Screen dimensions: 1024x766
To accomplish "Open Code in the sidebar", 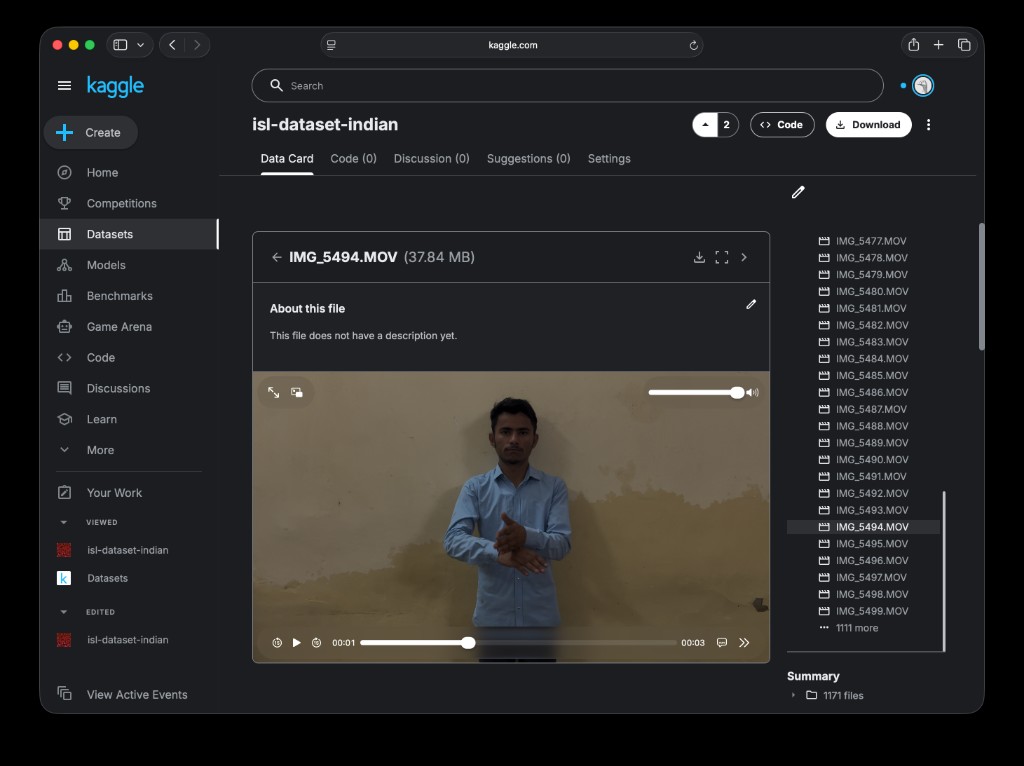I will point(101,357).
